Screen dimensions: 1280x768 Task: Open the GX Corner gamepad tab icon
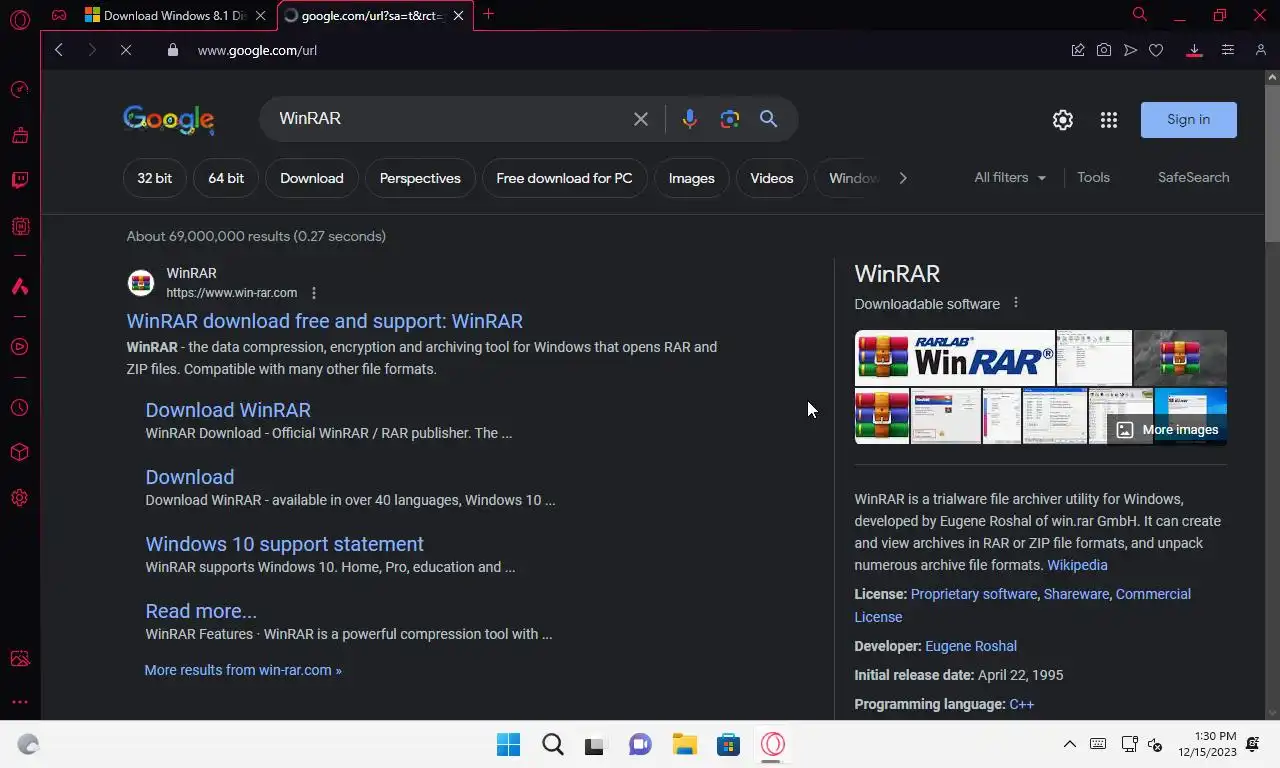[59, 15]
